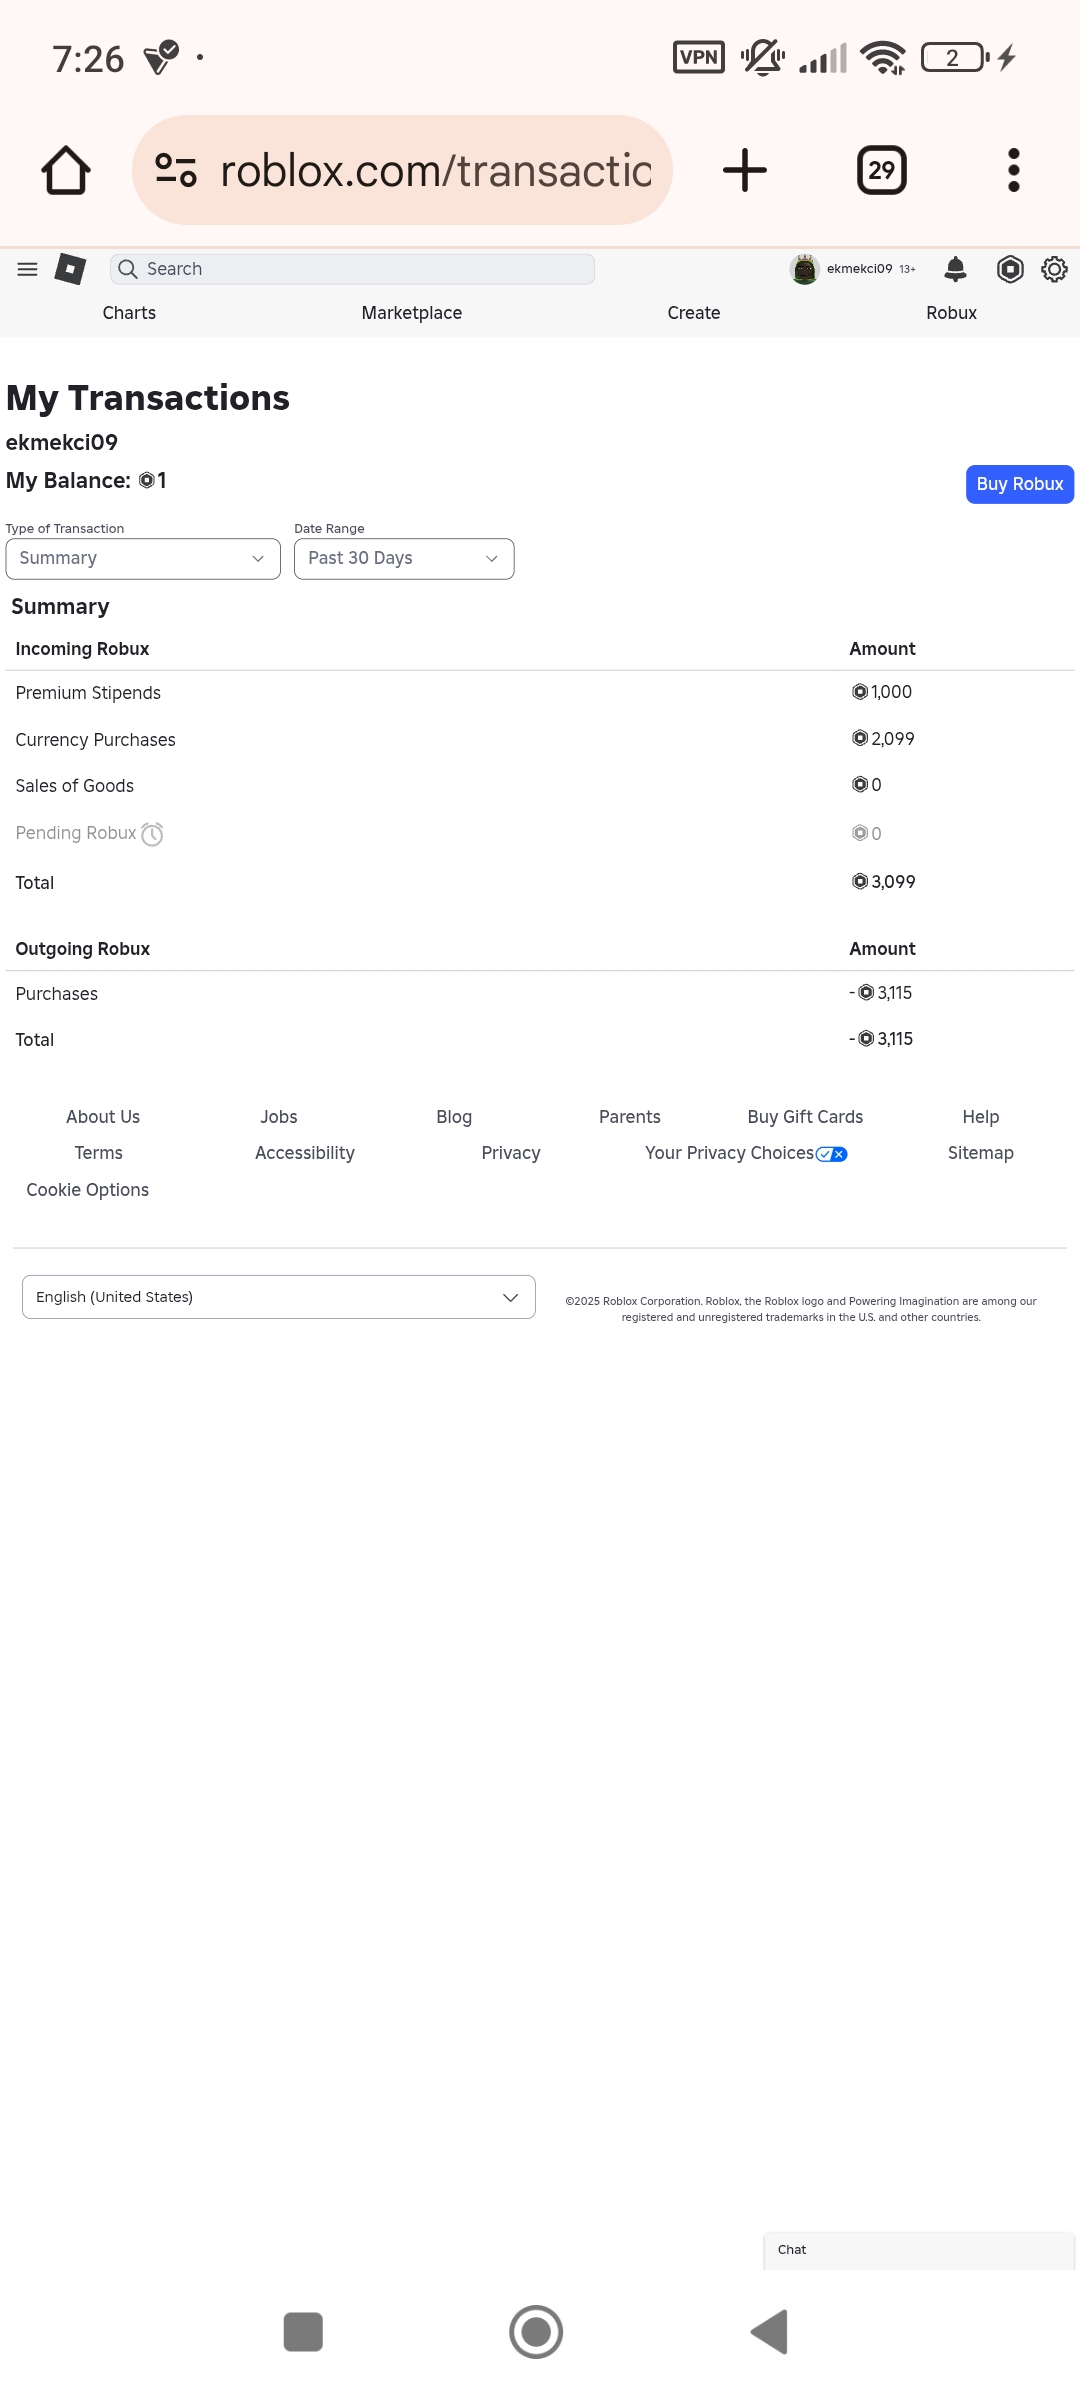Expand the Type of Transaction Summary dropdown
1080x2400 pixels.
pos(143,559)
